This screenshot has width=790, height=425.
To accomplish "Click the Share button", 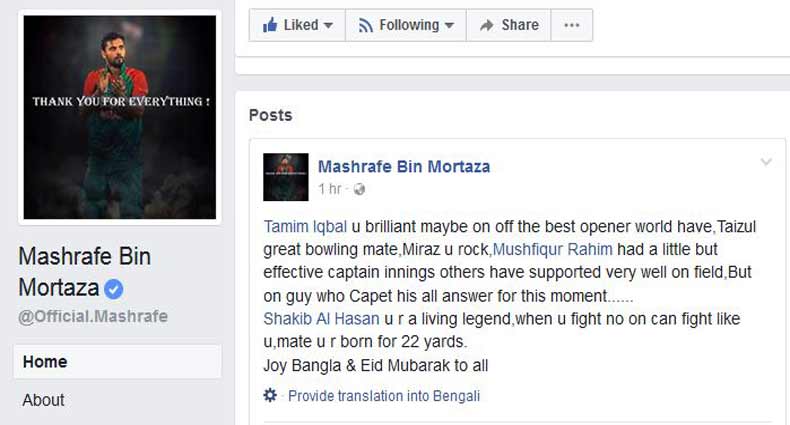I will coord(509,25).
